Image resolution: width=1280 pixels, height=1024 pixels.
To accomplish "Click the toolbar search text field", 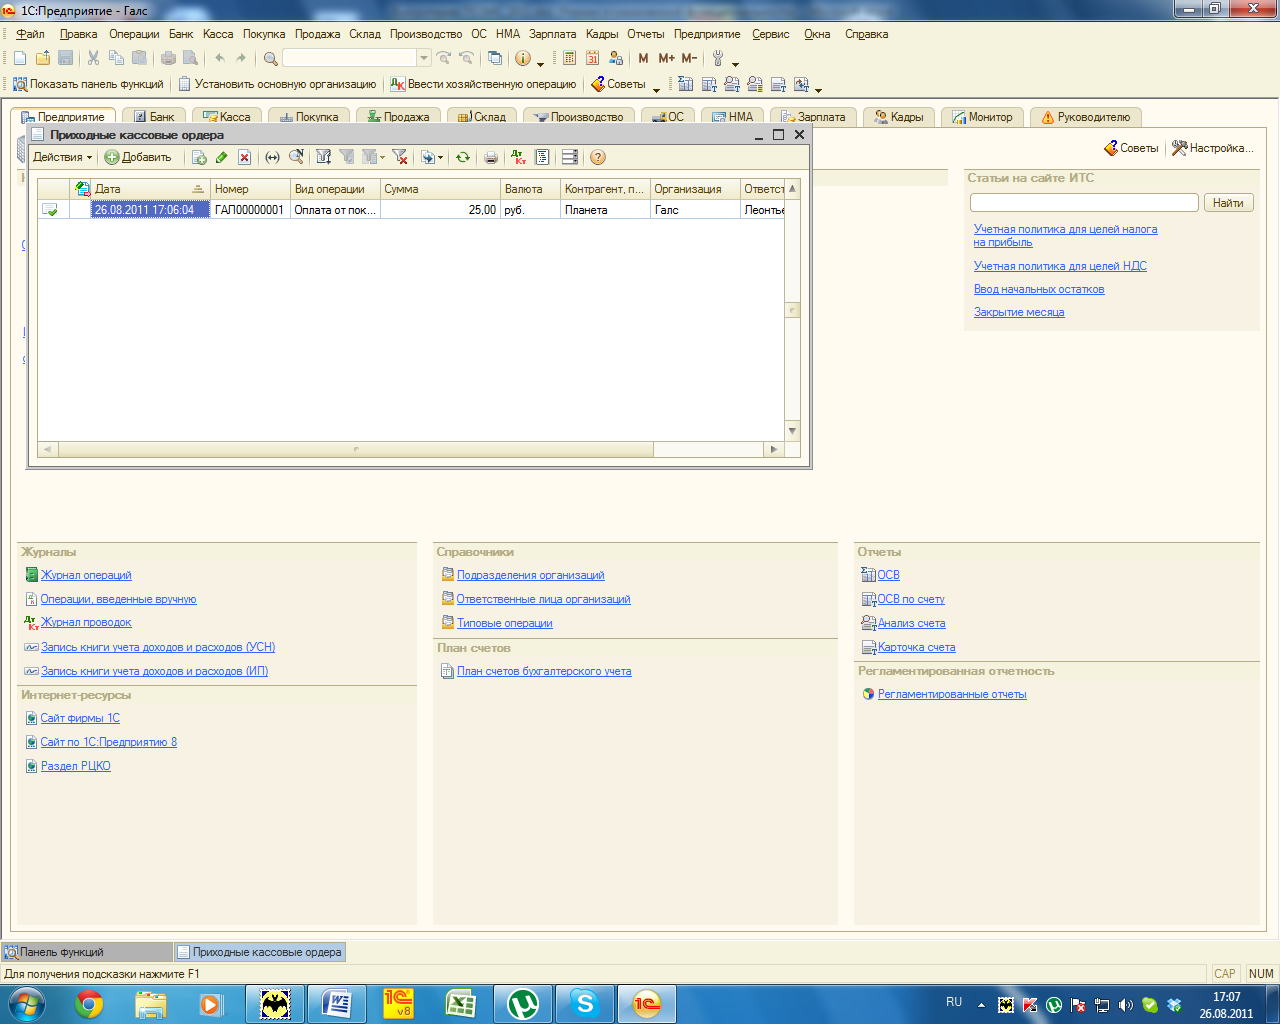I will coord(350,58).
